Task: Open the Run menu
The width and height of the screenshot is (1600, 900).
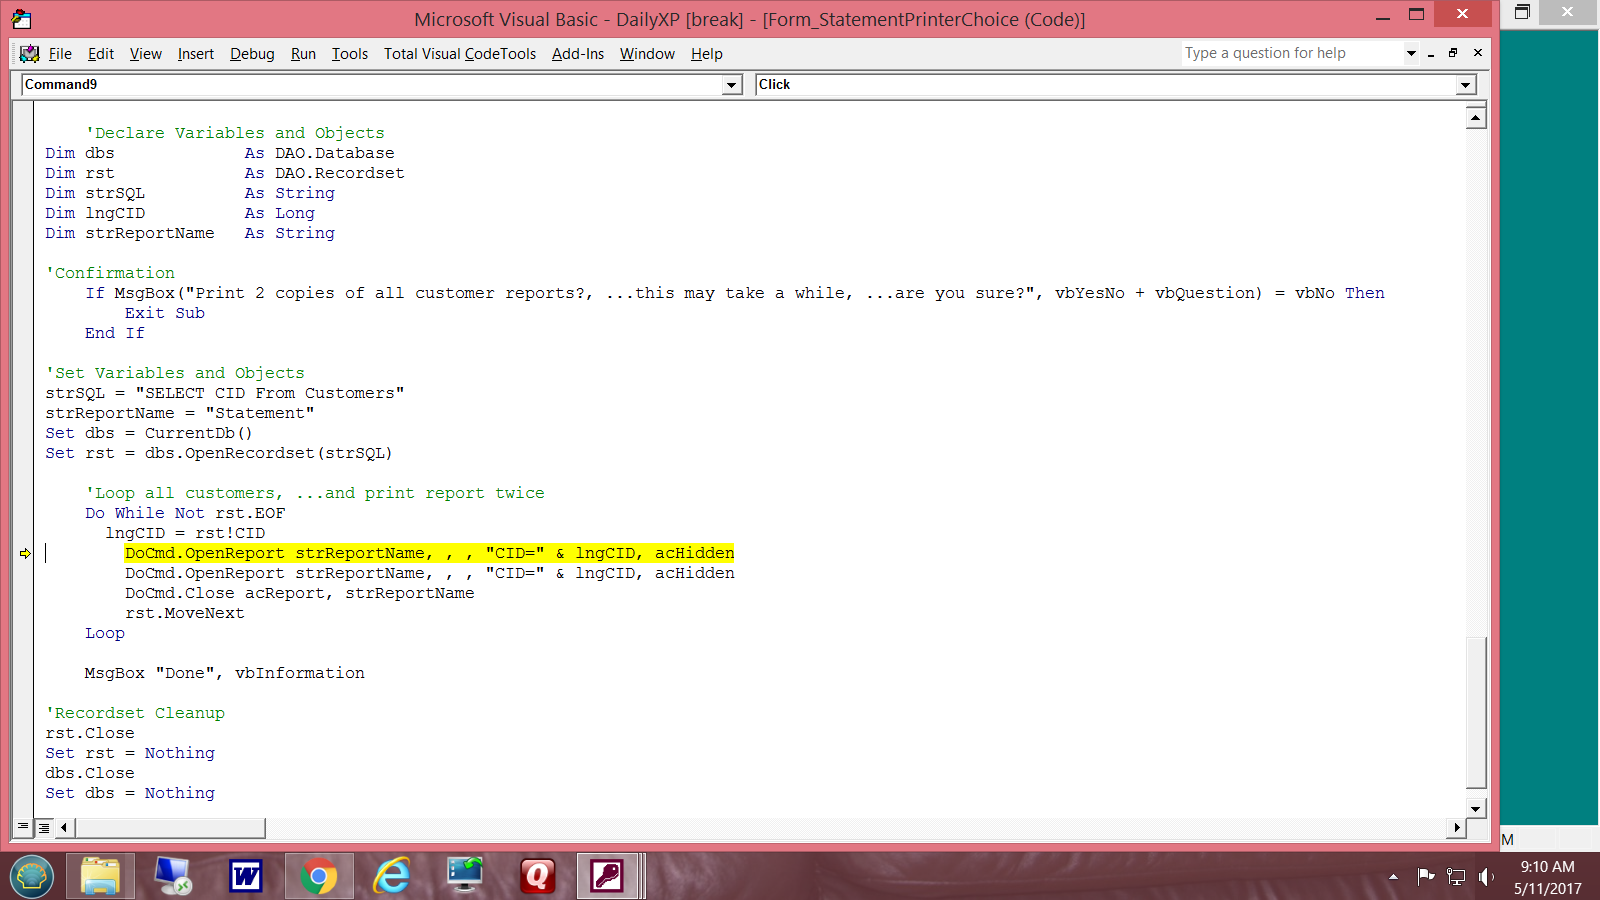Action: point(303,54)
